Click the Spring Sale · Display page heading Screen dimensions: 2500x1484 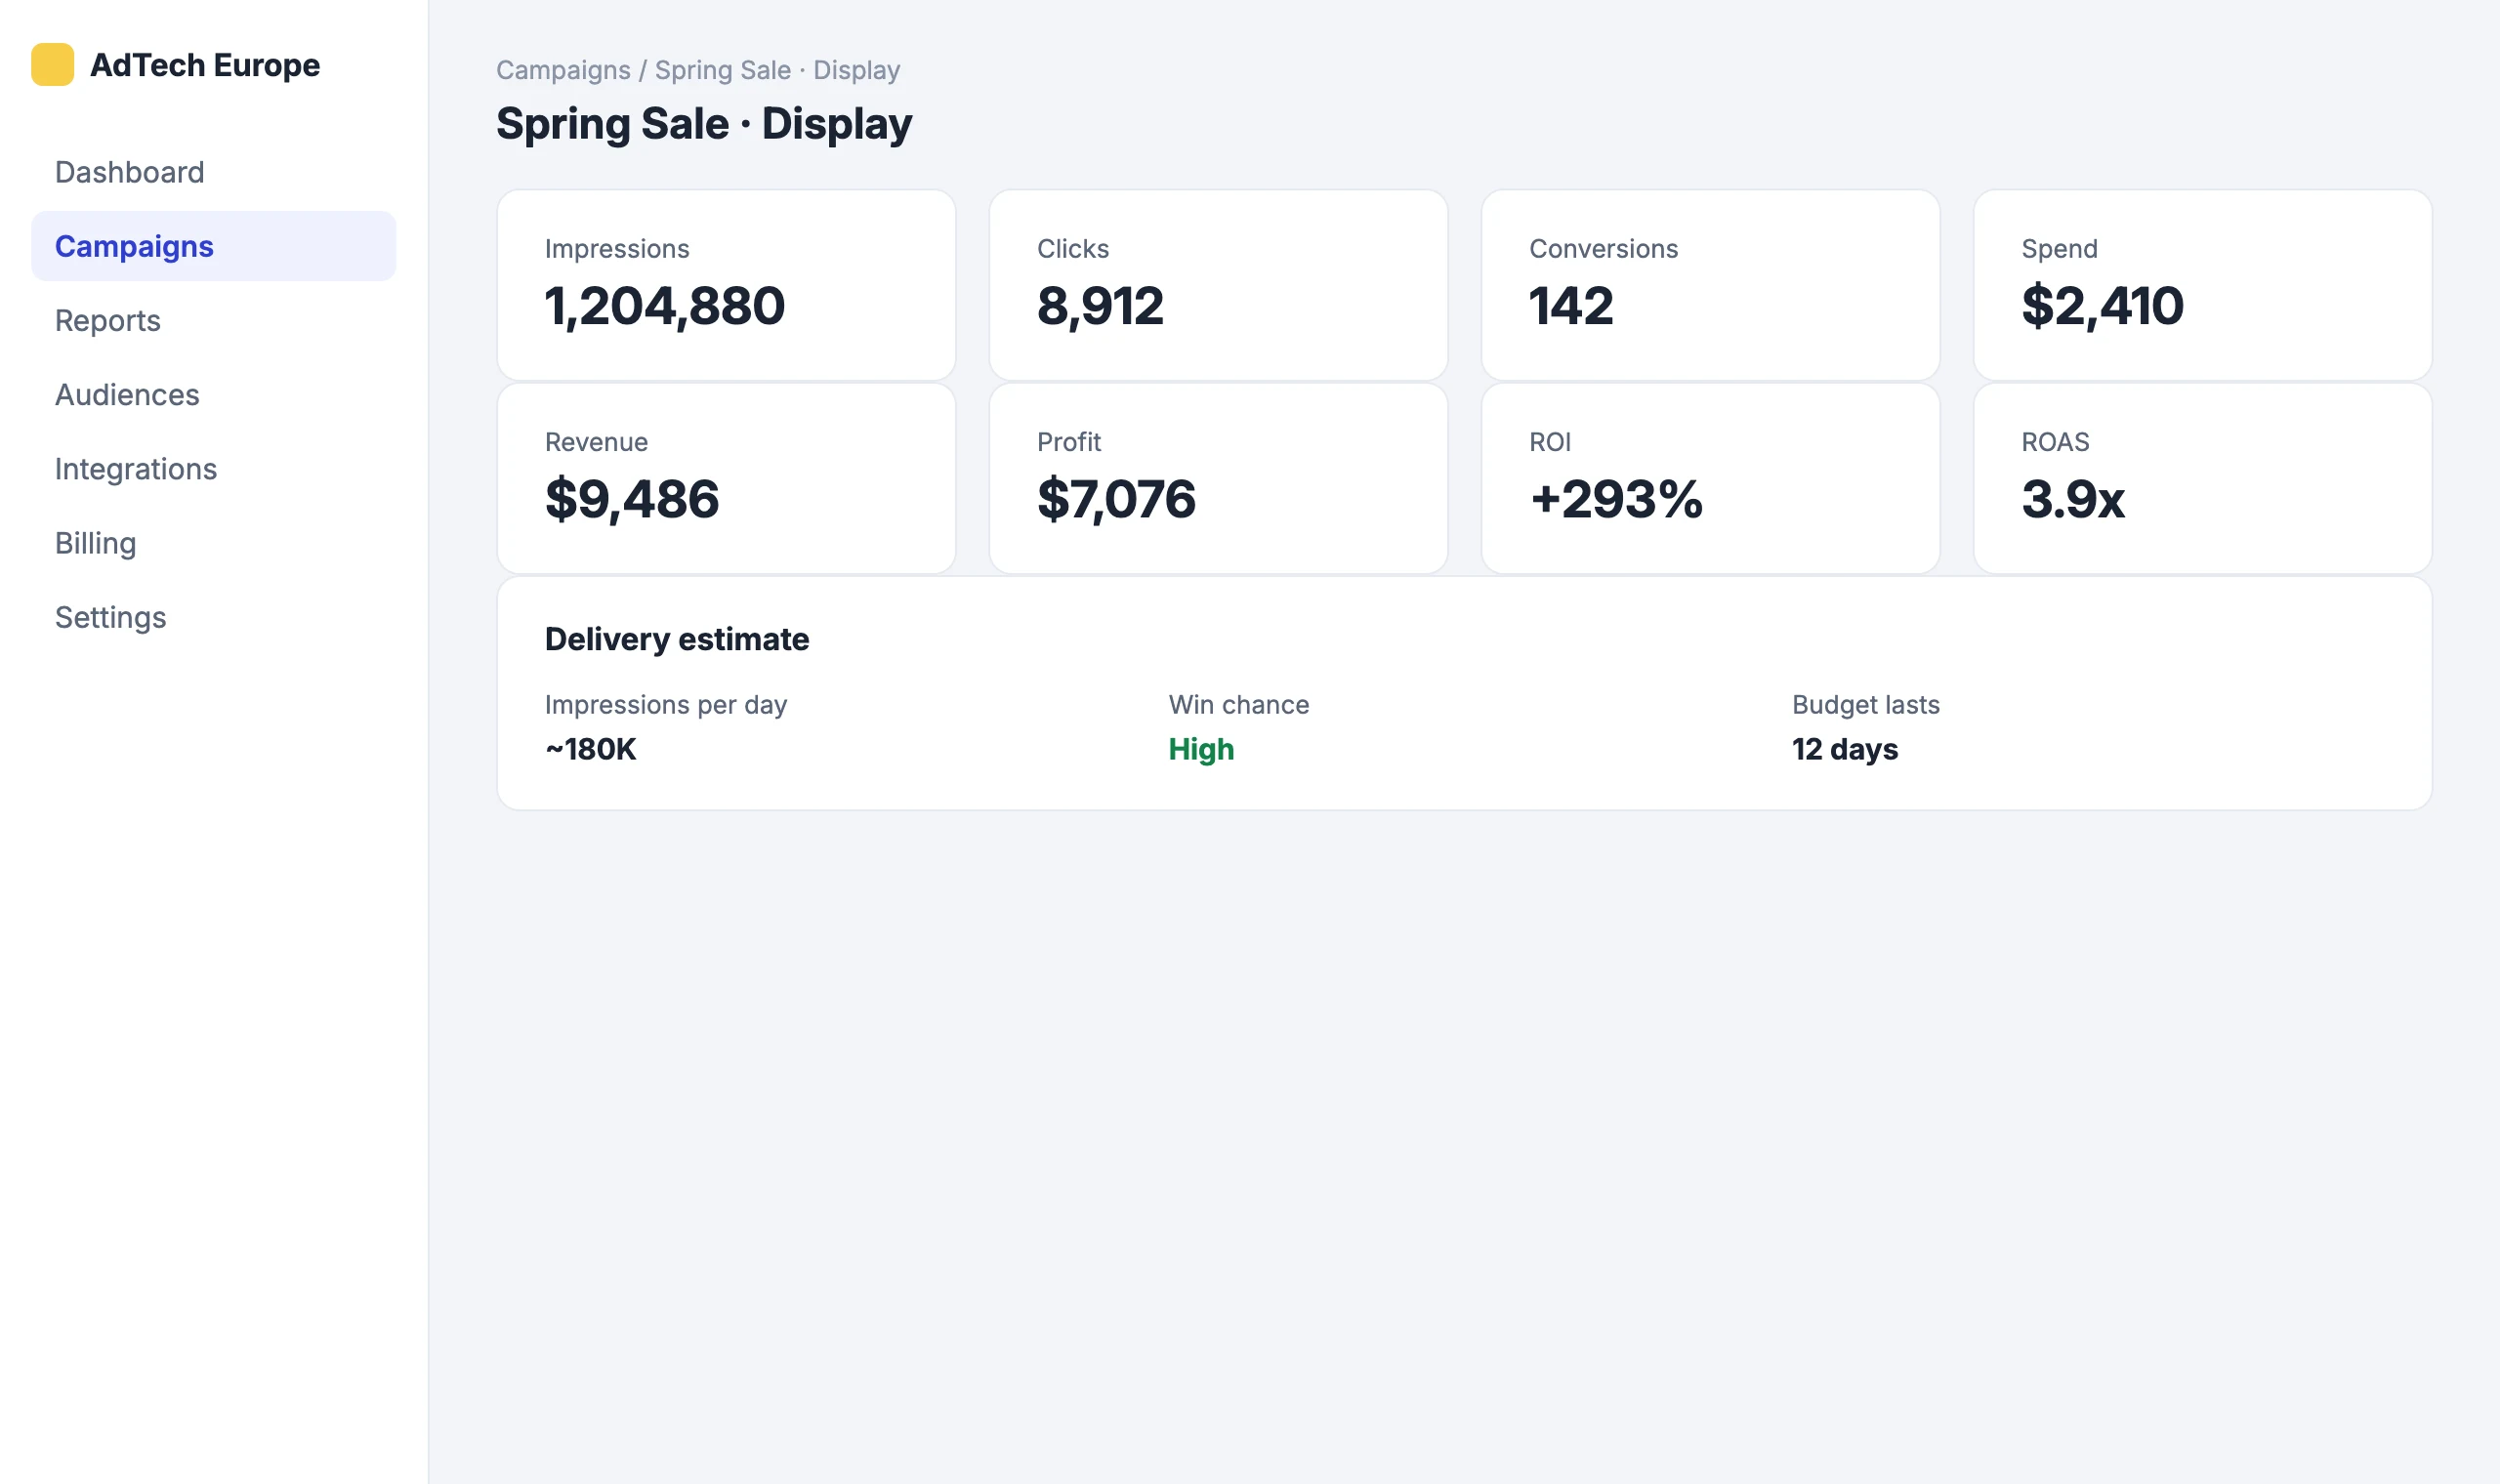[704, 124]
